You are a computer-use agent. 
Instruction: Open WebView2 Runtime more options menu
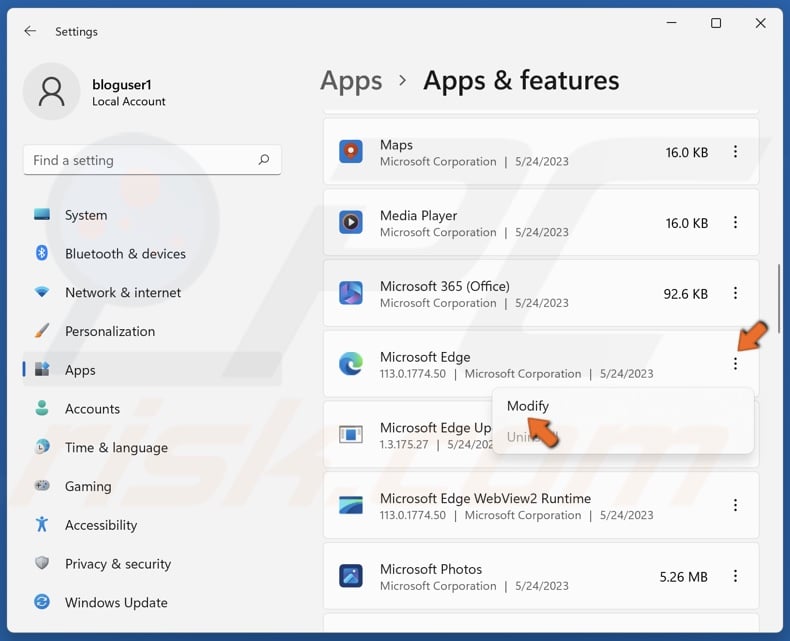[x=735, y=505]
